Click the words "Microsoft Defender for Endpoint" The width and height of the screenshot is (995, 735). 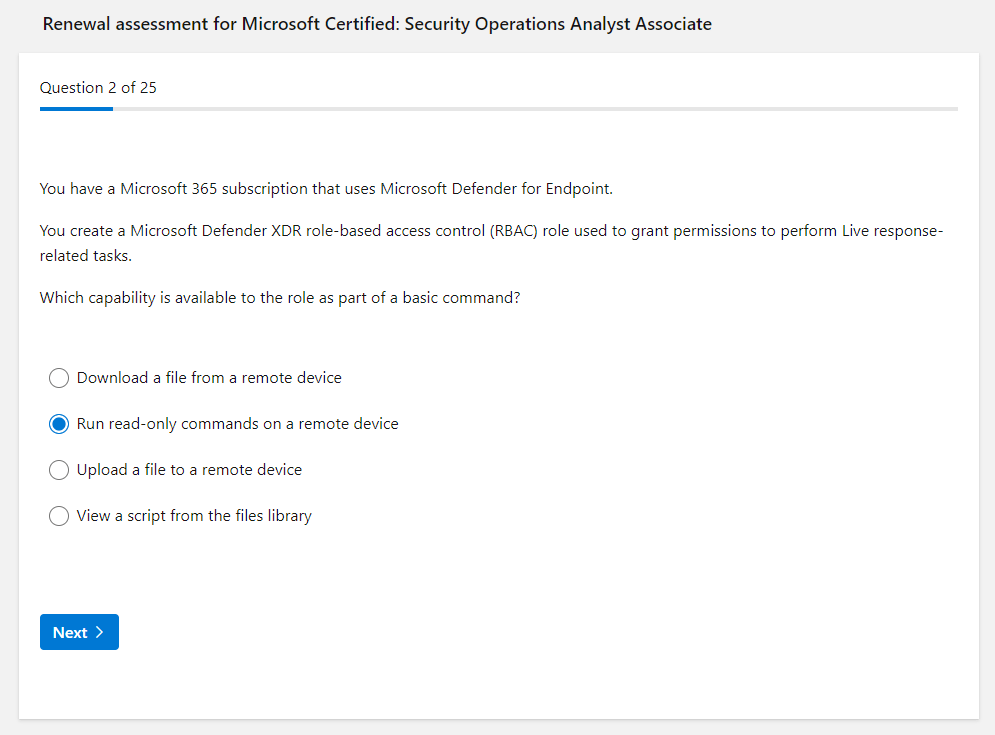click(x=496, y=188)
